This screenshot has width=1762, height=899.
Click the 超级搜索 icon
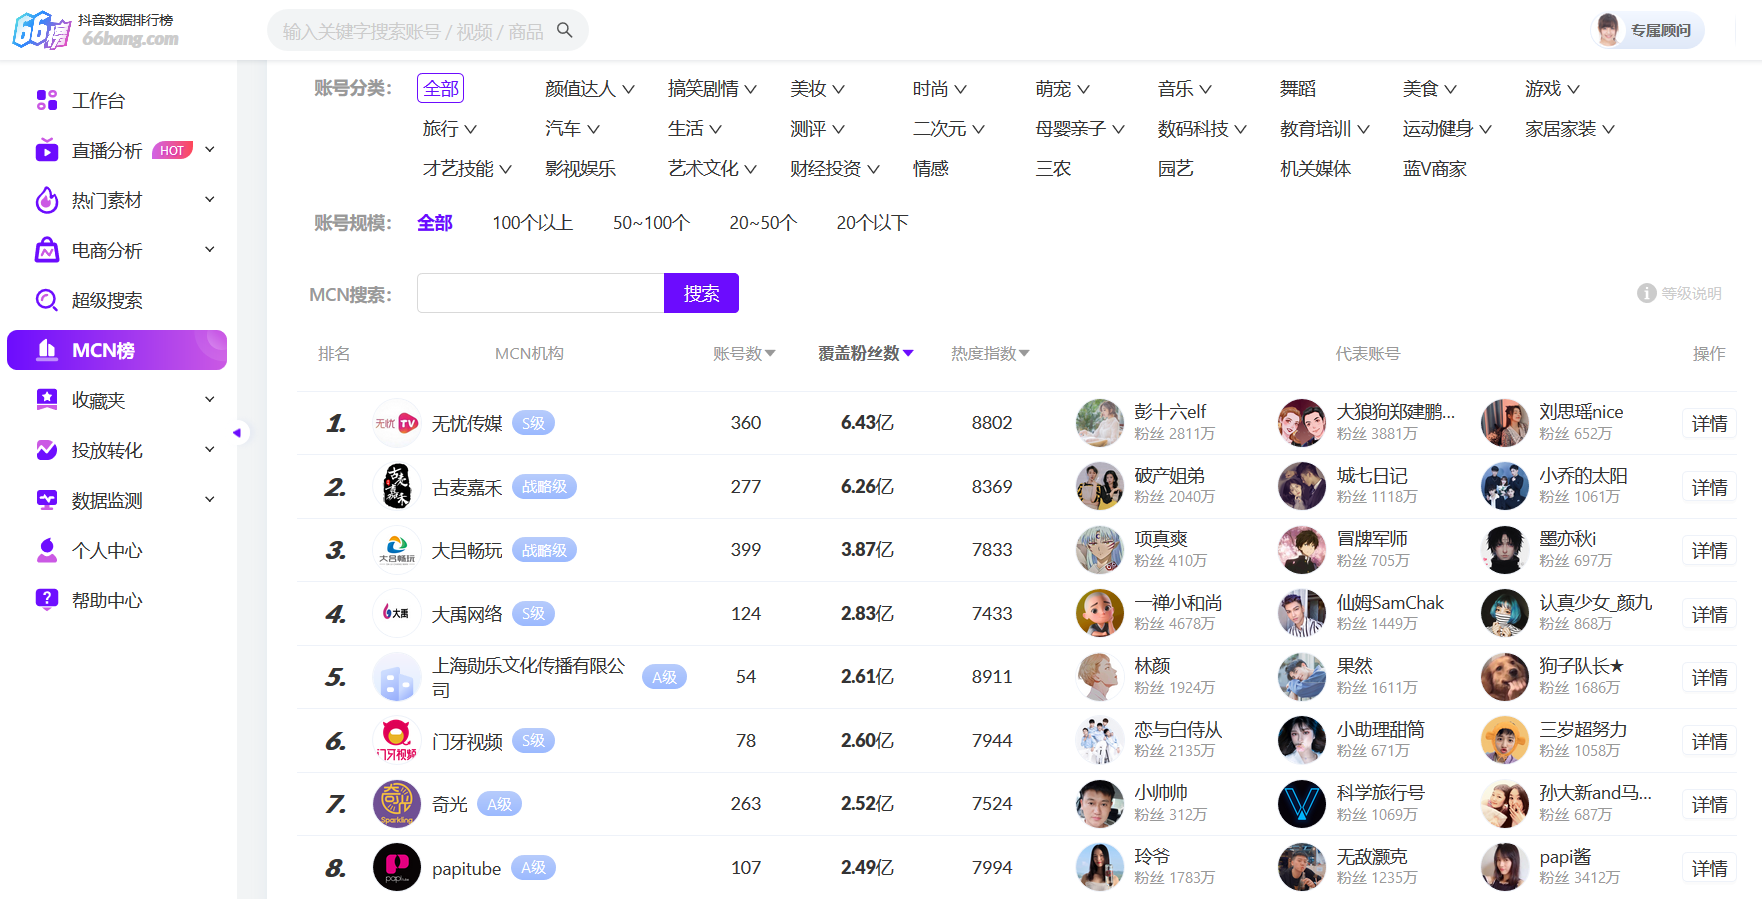(x=47, y=300)
